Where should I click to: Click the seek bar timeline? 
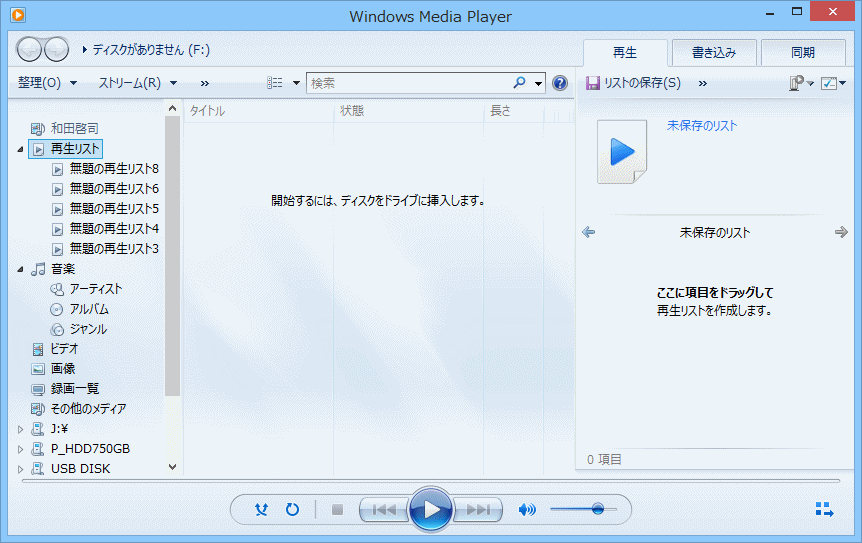(x=431, y=481)
